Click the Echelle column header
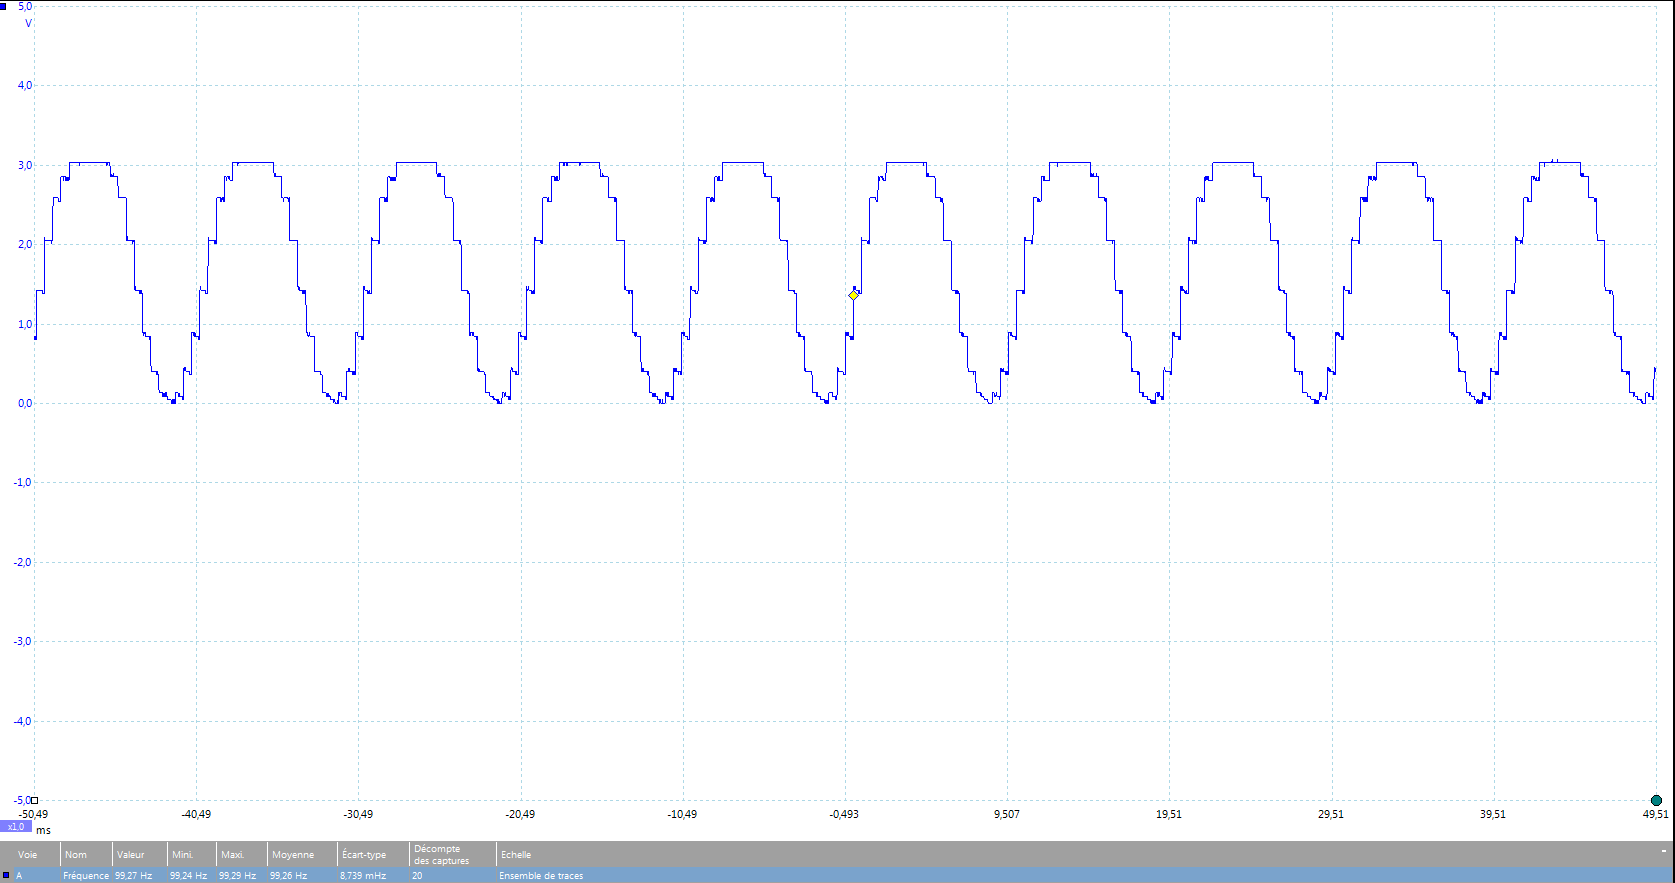The height and width of the screenshot is (883, 1675). [x=516, y=855]
